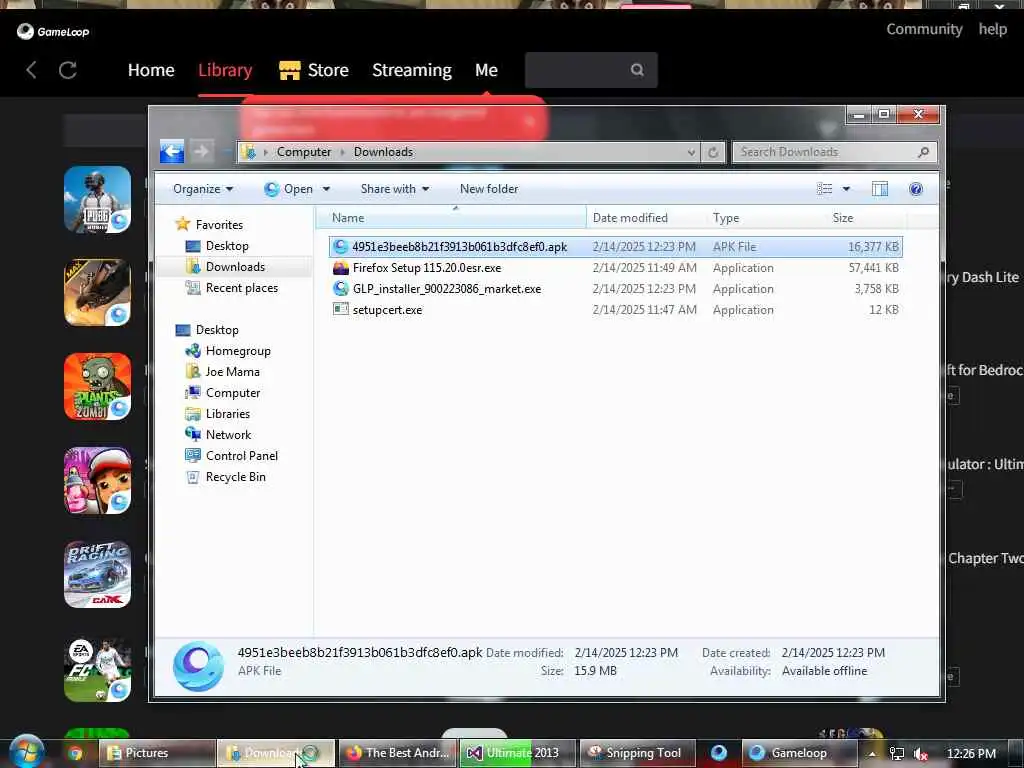This screenshot has width=1024, height=768.
Task: Expand the view options dropdown arrow
Action: [846, 189]
